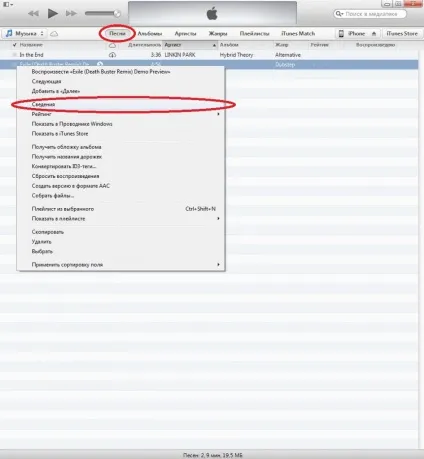The image size is (424, 459).
Task: Choose Следующая in the context menu
Action: [x=121, y=81]
